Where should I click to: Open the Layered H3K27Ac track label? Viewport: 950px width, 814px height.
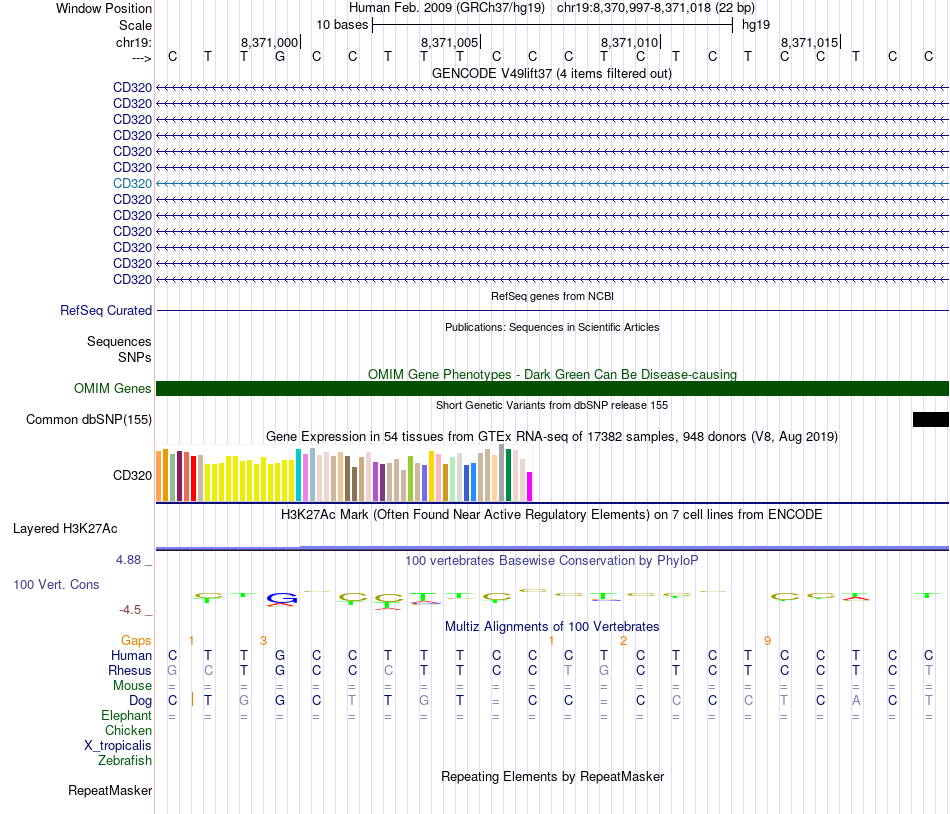tap(65, 529)
